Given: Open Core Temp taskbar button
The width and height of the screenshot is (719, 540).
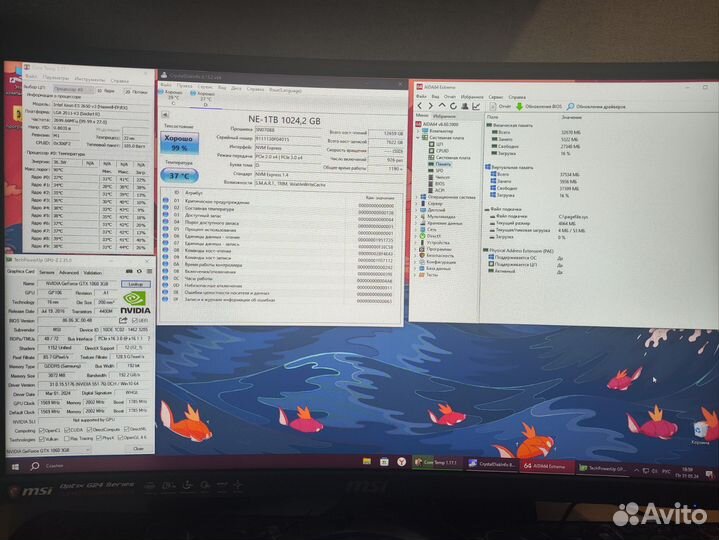Looking at the screenshot, I should tap(437, 463).
